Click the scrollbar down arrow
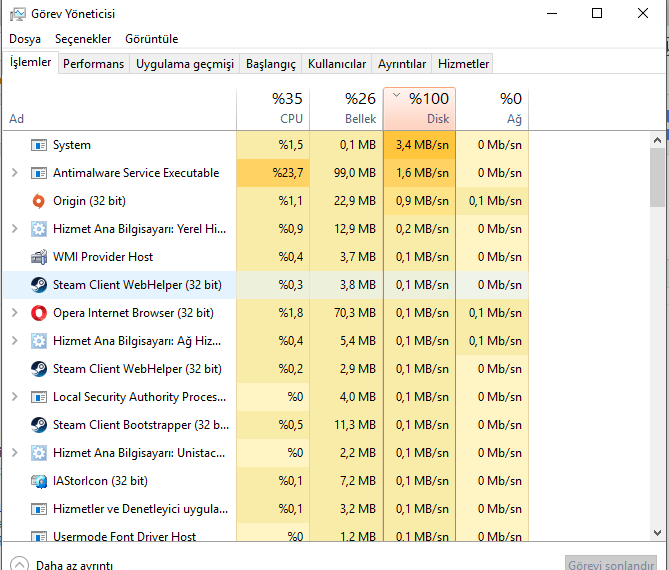669x570 pixels. pyautogui.click(x=657, y=532)
